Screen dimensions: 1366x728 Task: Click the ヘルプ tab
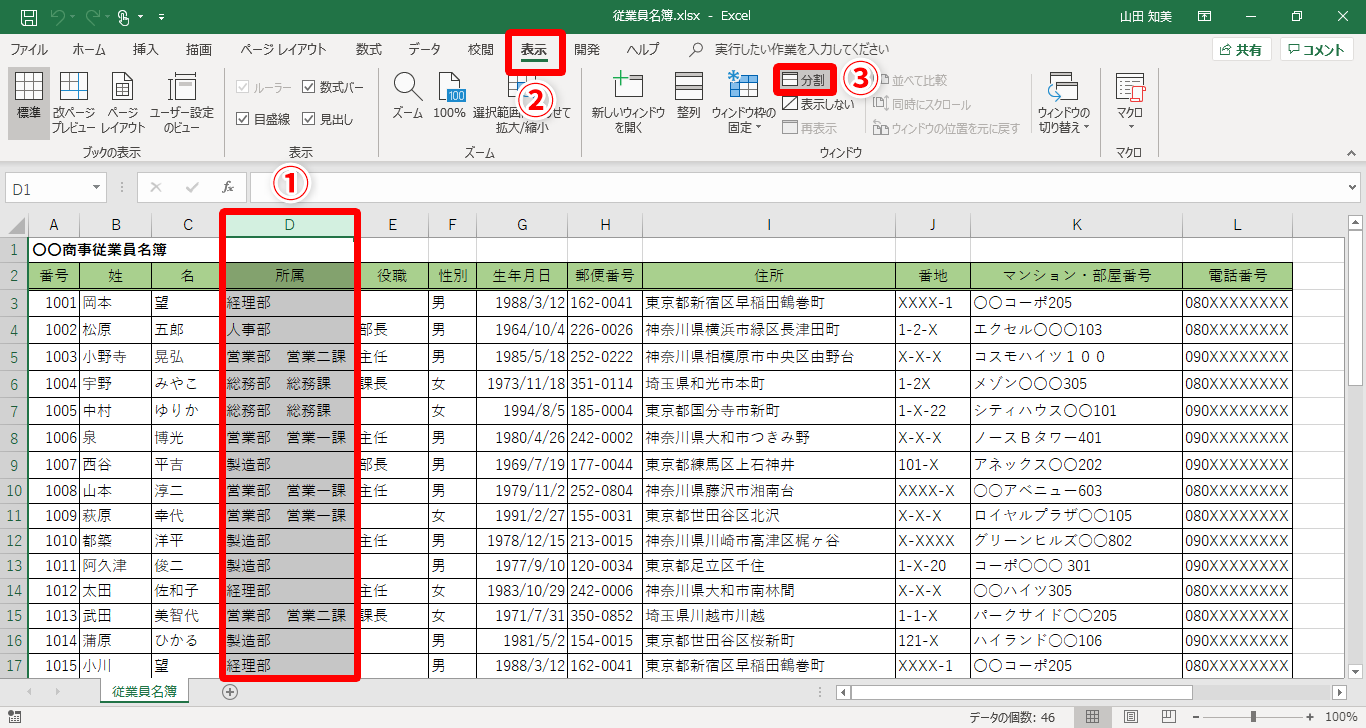[643, 49]
